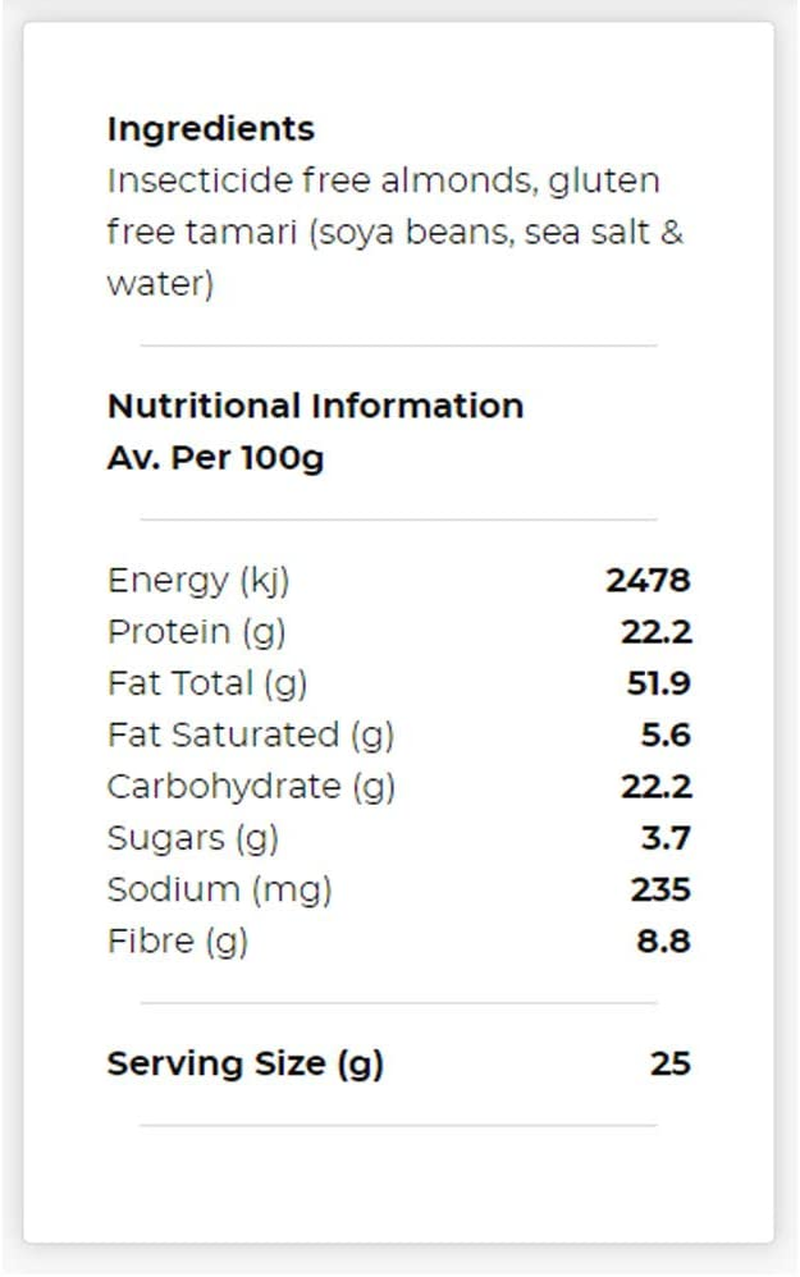
Task: Click the Fat Saturated (g) label
Action: click(x=250, y=735)
